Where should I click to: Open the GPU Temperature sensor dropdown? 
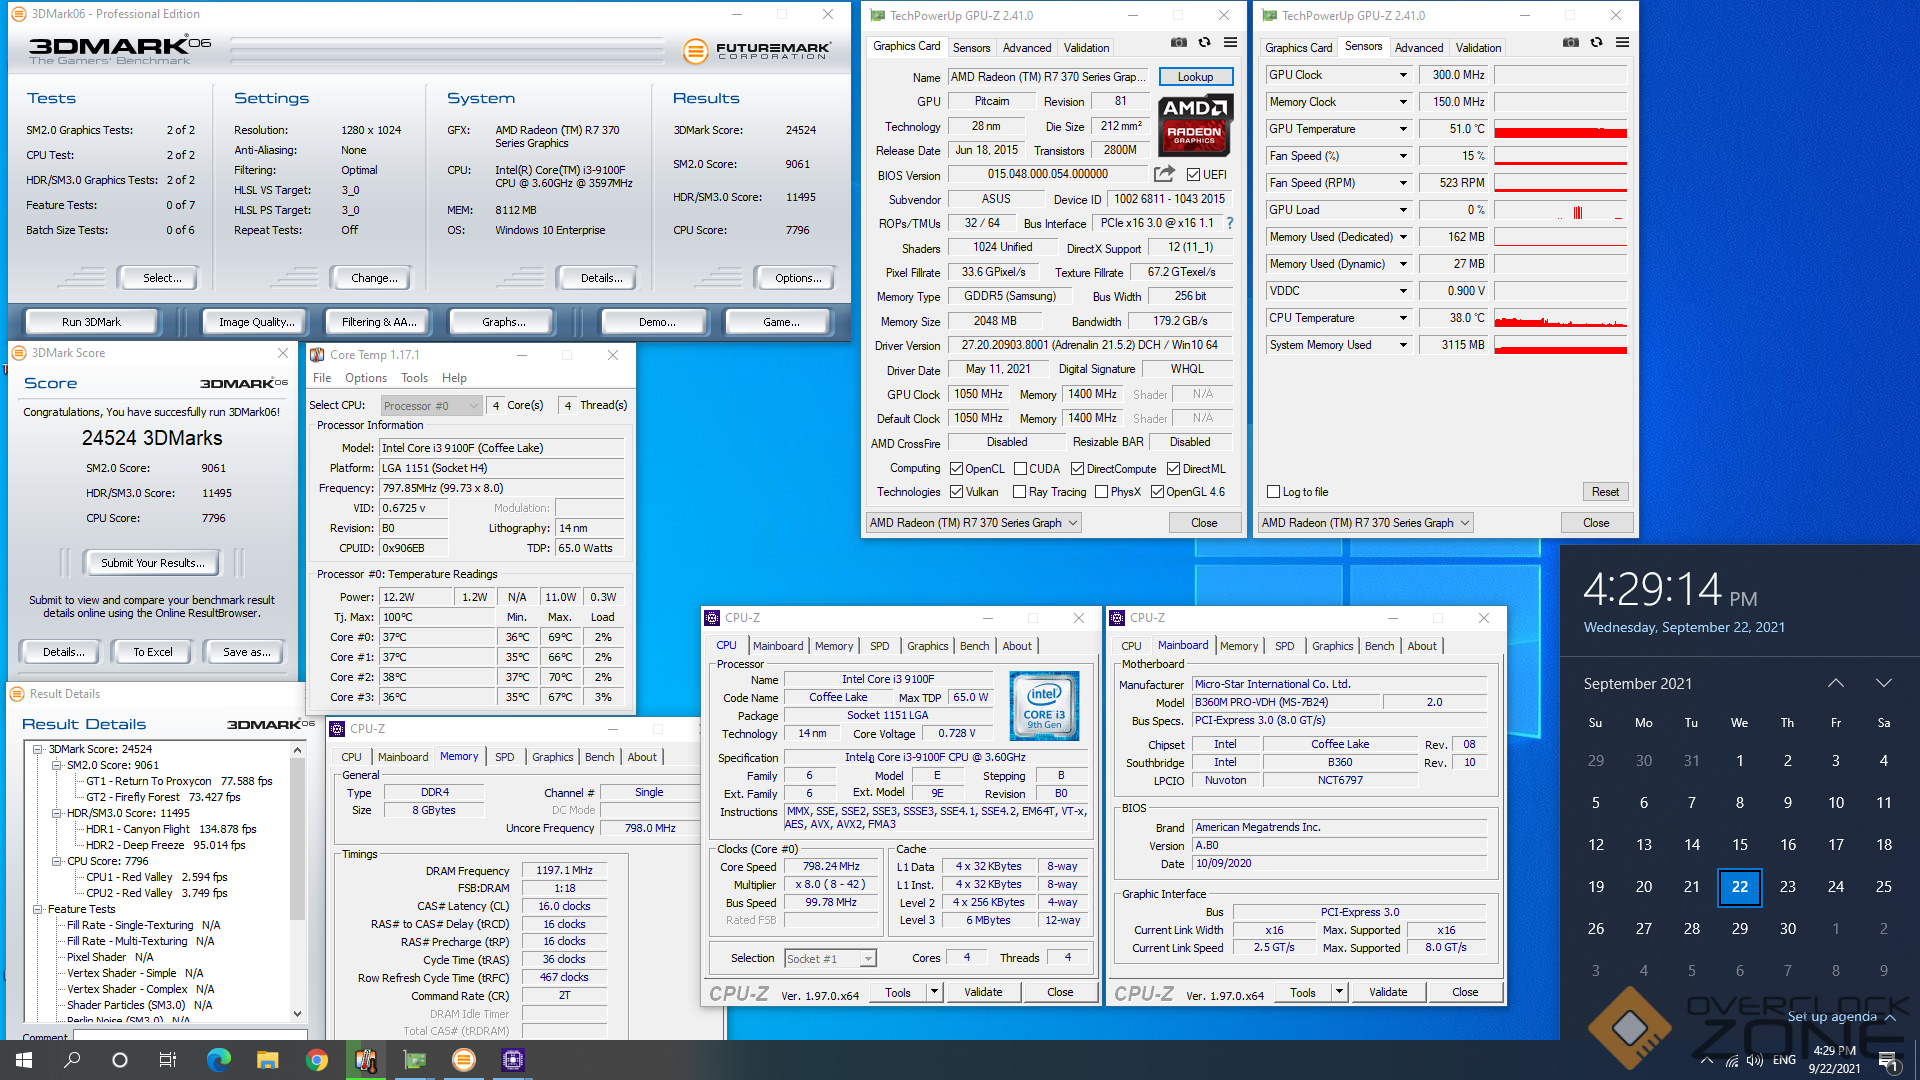[x=1403, y=129]
